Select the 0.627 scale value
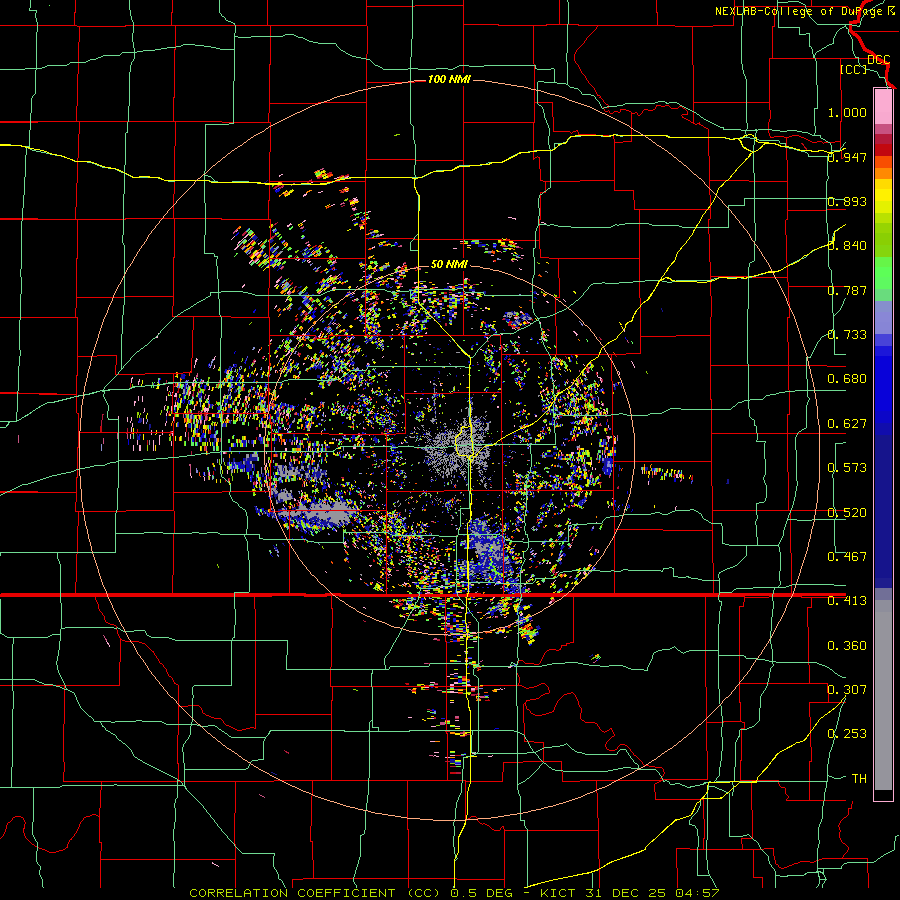The width and height of the screenshot is (900, 900). point(847,424)
